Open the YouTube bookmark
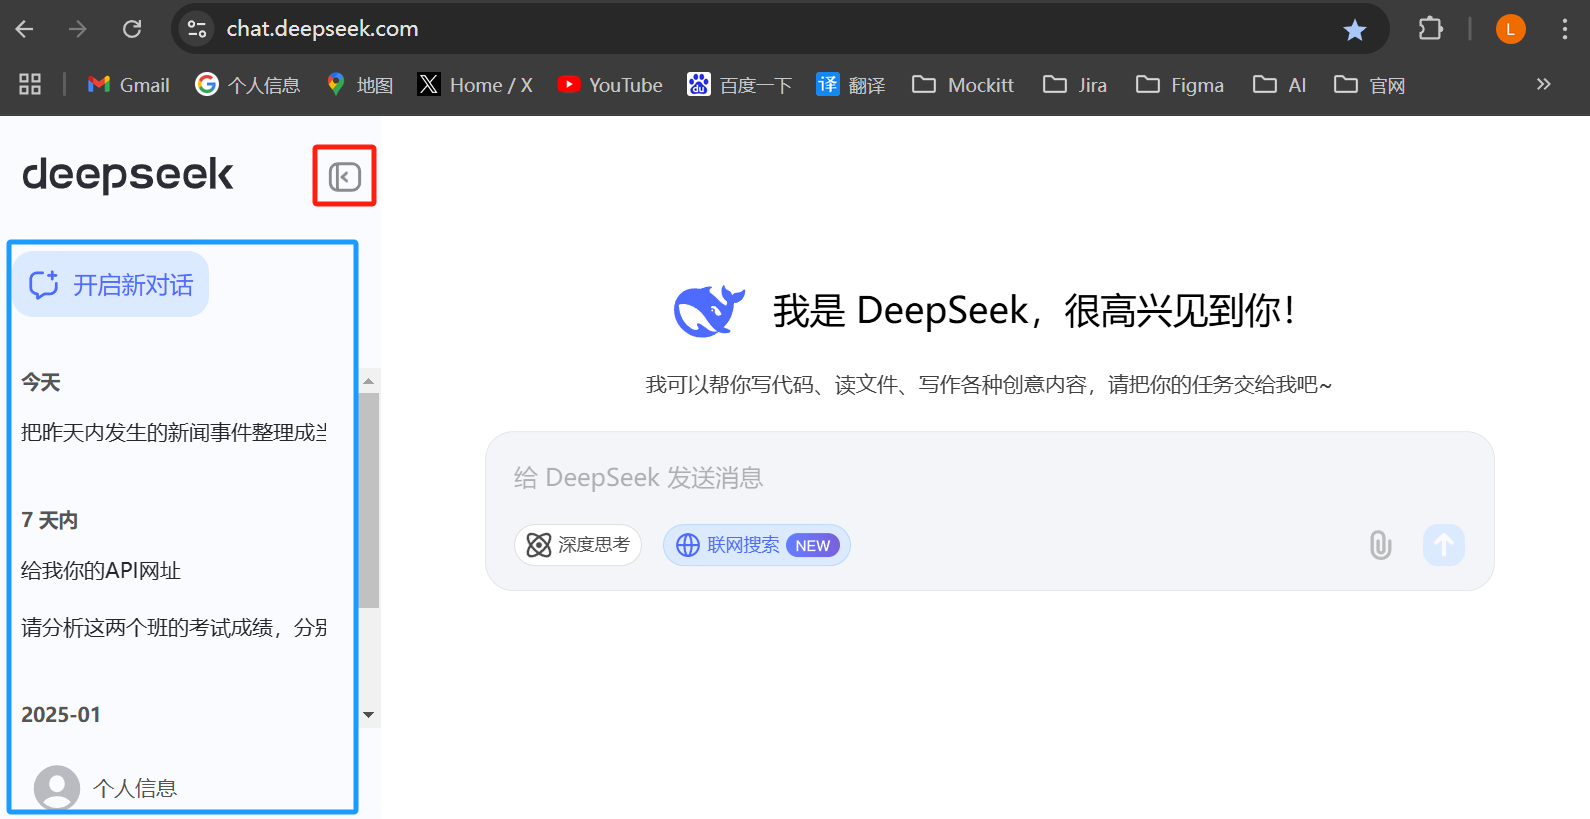Screen dimensions: 1590x819 click(x=610, y=85)
